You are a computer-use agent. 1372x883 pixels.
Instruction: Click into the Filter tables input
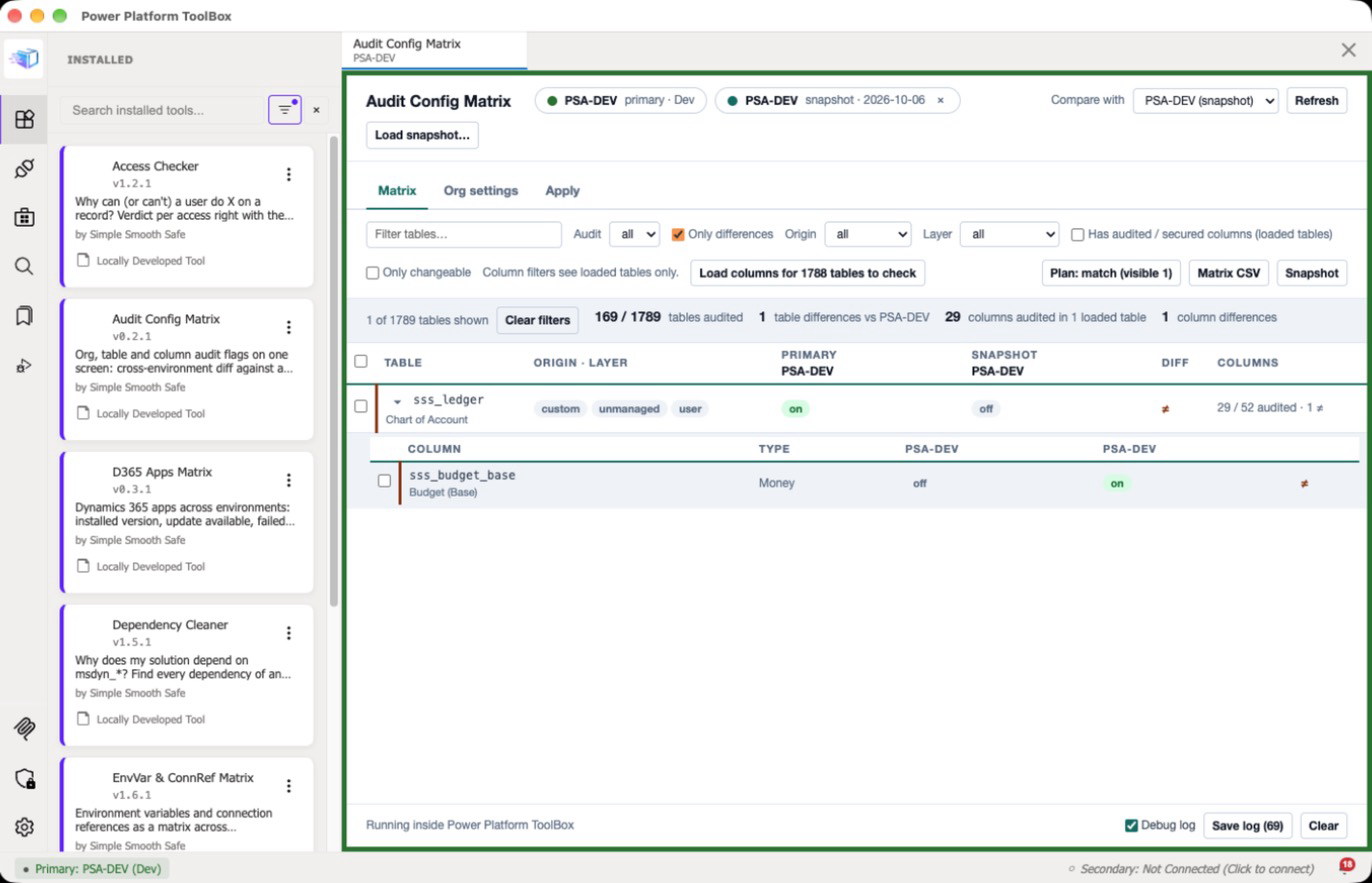pyautogui.click(x=464, y=234)
